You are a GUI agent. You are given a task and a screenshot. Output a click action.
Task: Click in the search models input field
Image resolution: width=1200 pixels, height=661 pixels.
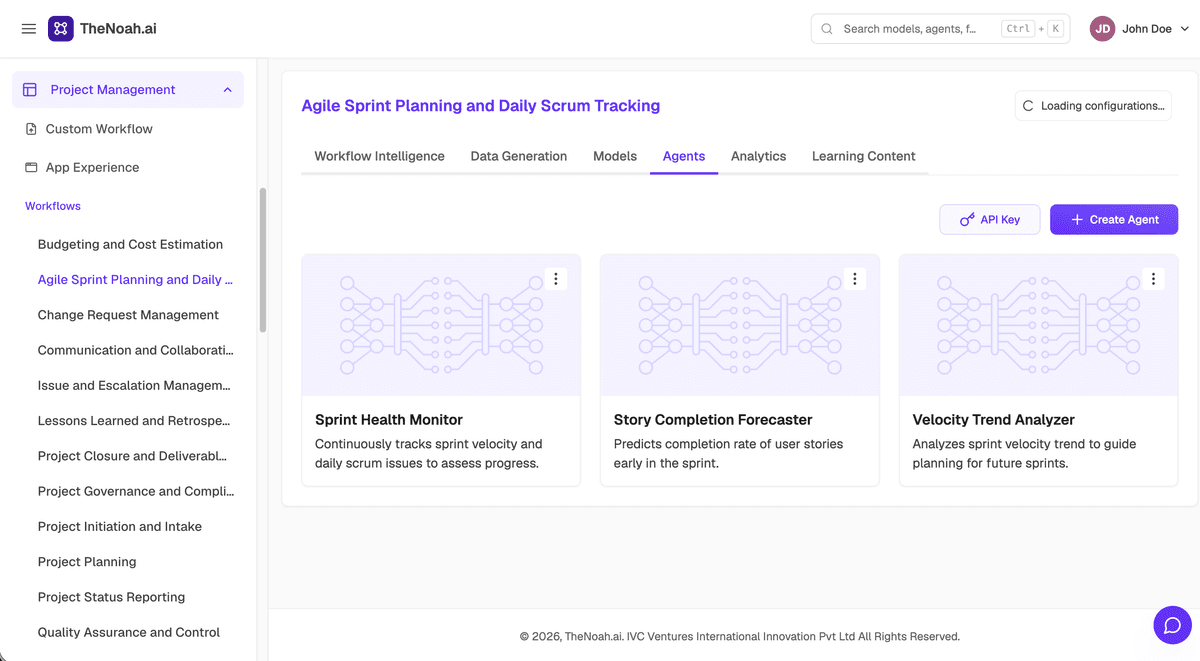click(x=940, y=29)
